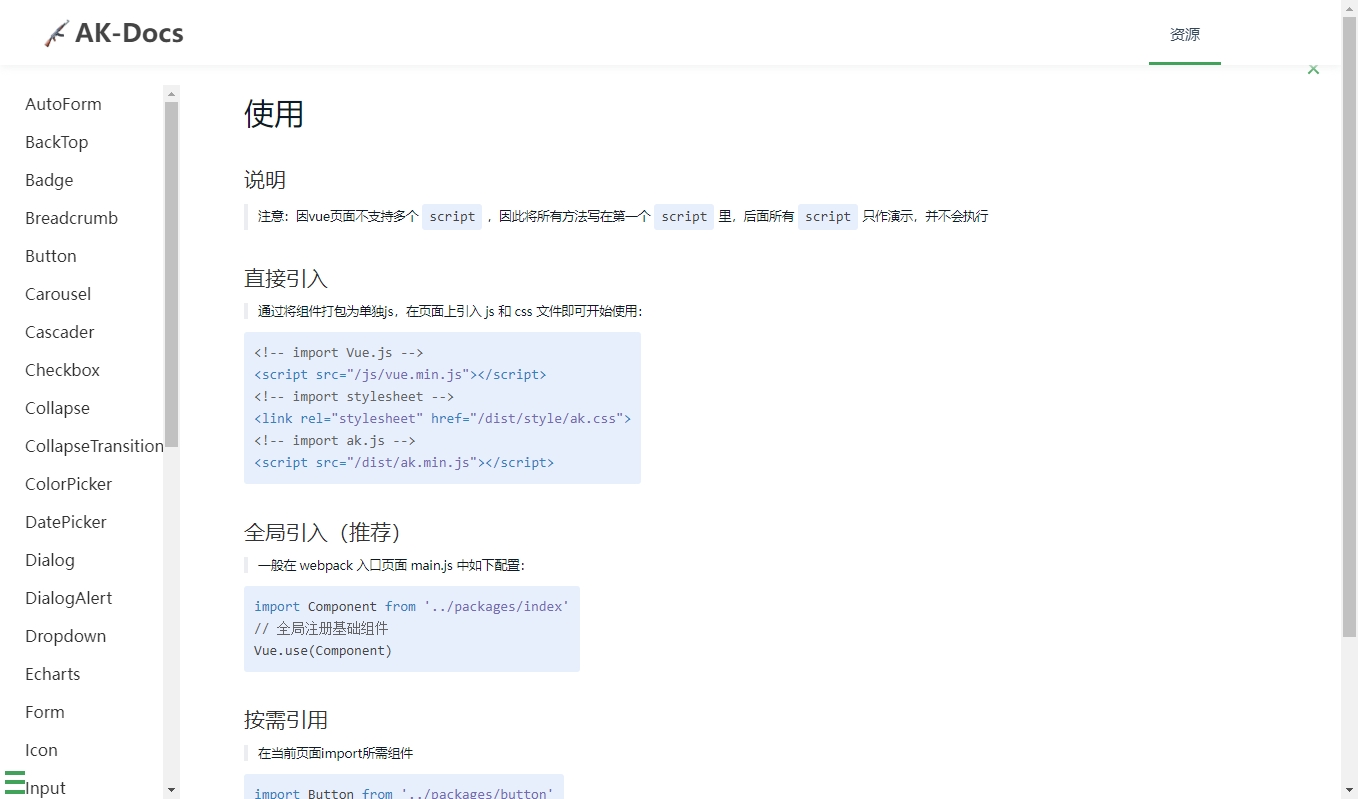Click sidebar scrollbar down arrow

click(171, 790)
